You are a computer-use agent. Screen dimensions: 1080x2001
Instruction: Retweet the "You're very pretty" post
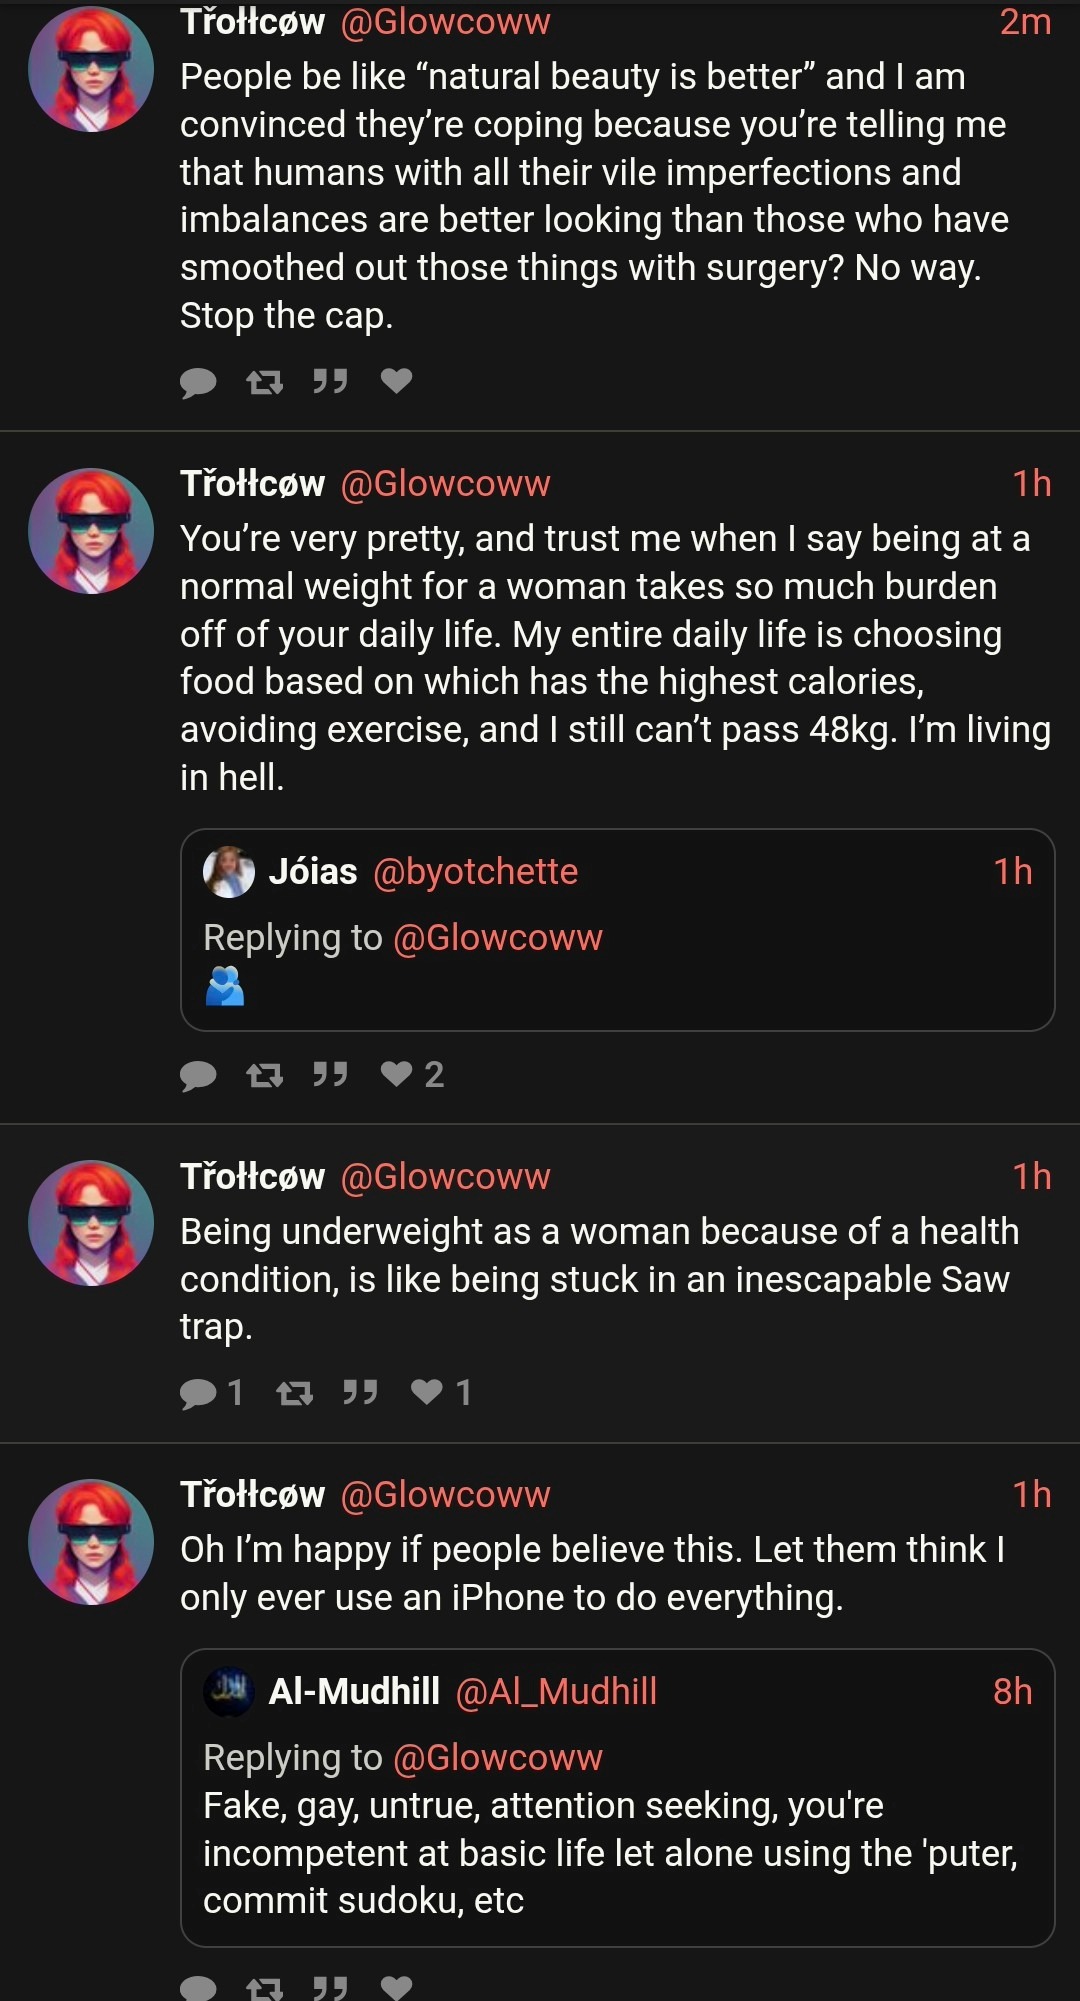click(x=265, y=1075)
